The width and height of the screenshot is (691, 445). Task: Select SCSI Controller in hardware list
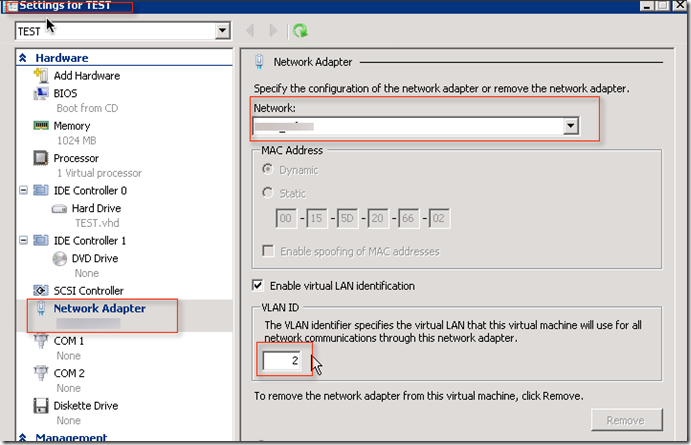coord(89,291)
